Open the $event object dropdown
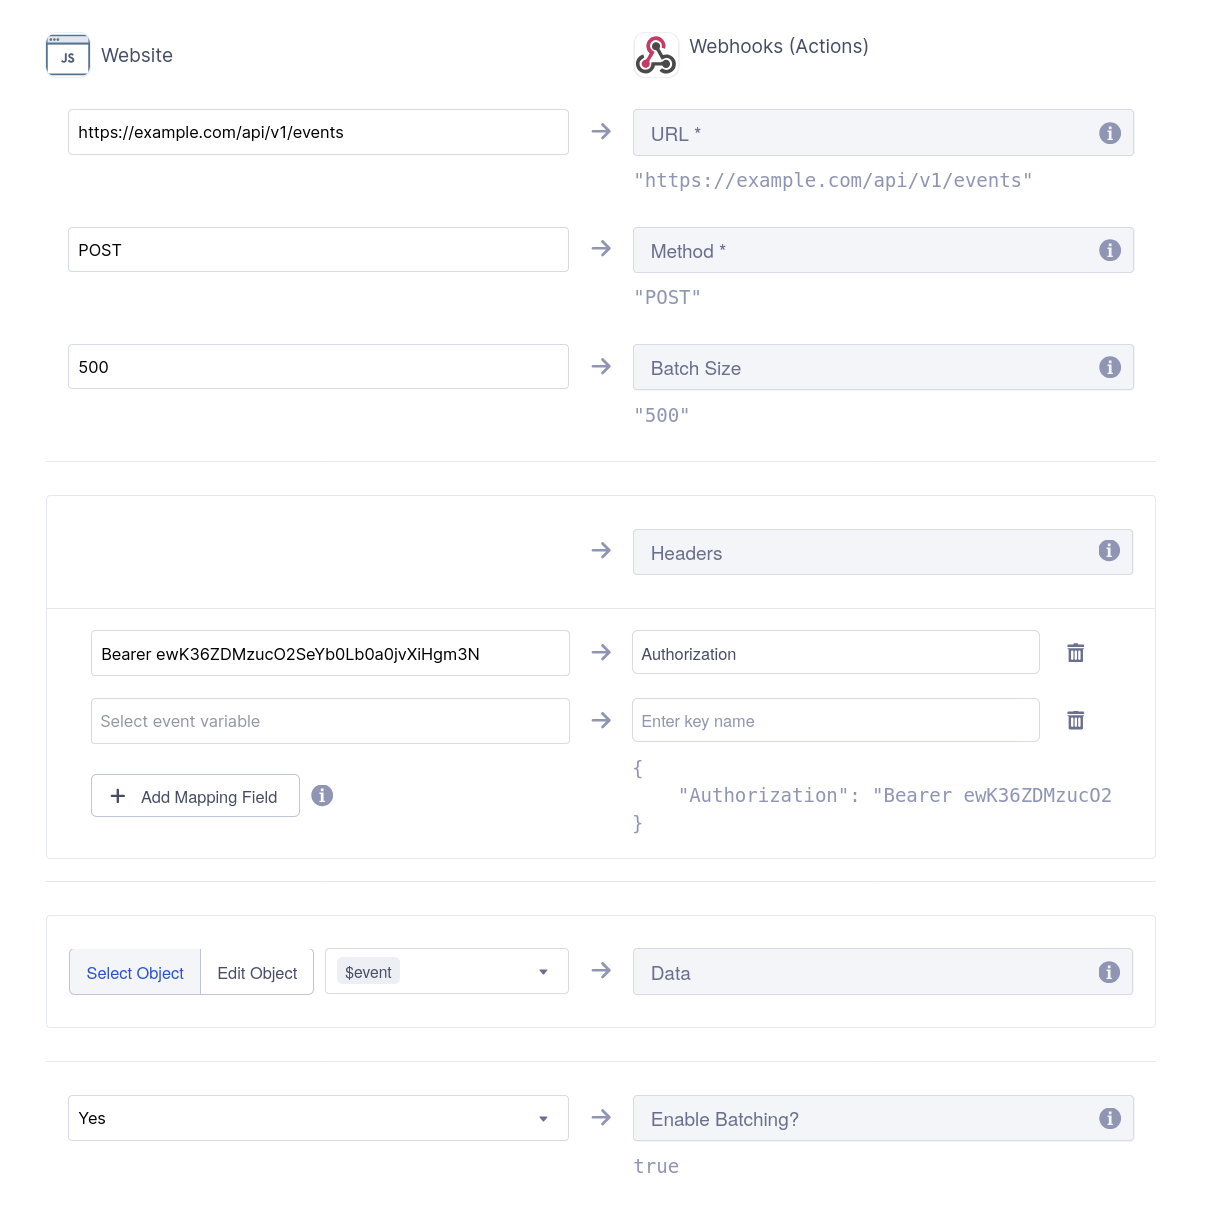Image resolution: width=1215 pixels, height=1221 pixels. [x=446, y=970]
